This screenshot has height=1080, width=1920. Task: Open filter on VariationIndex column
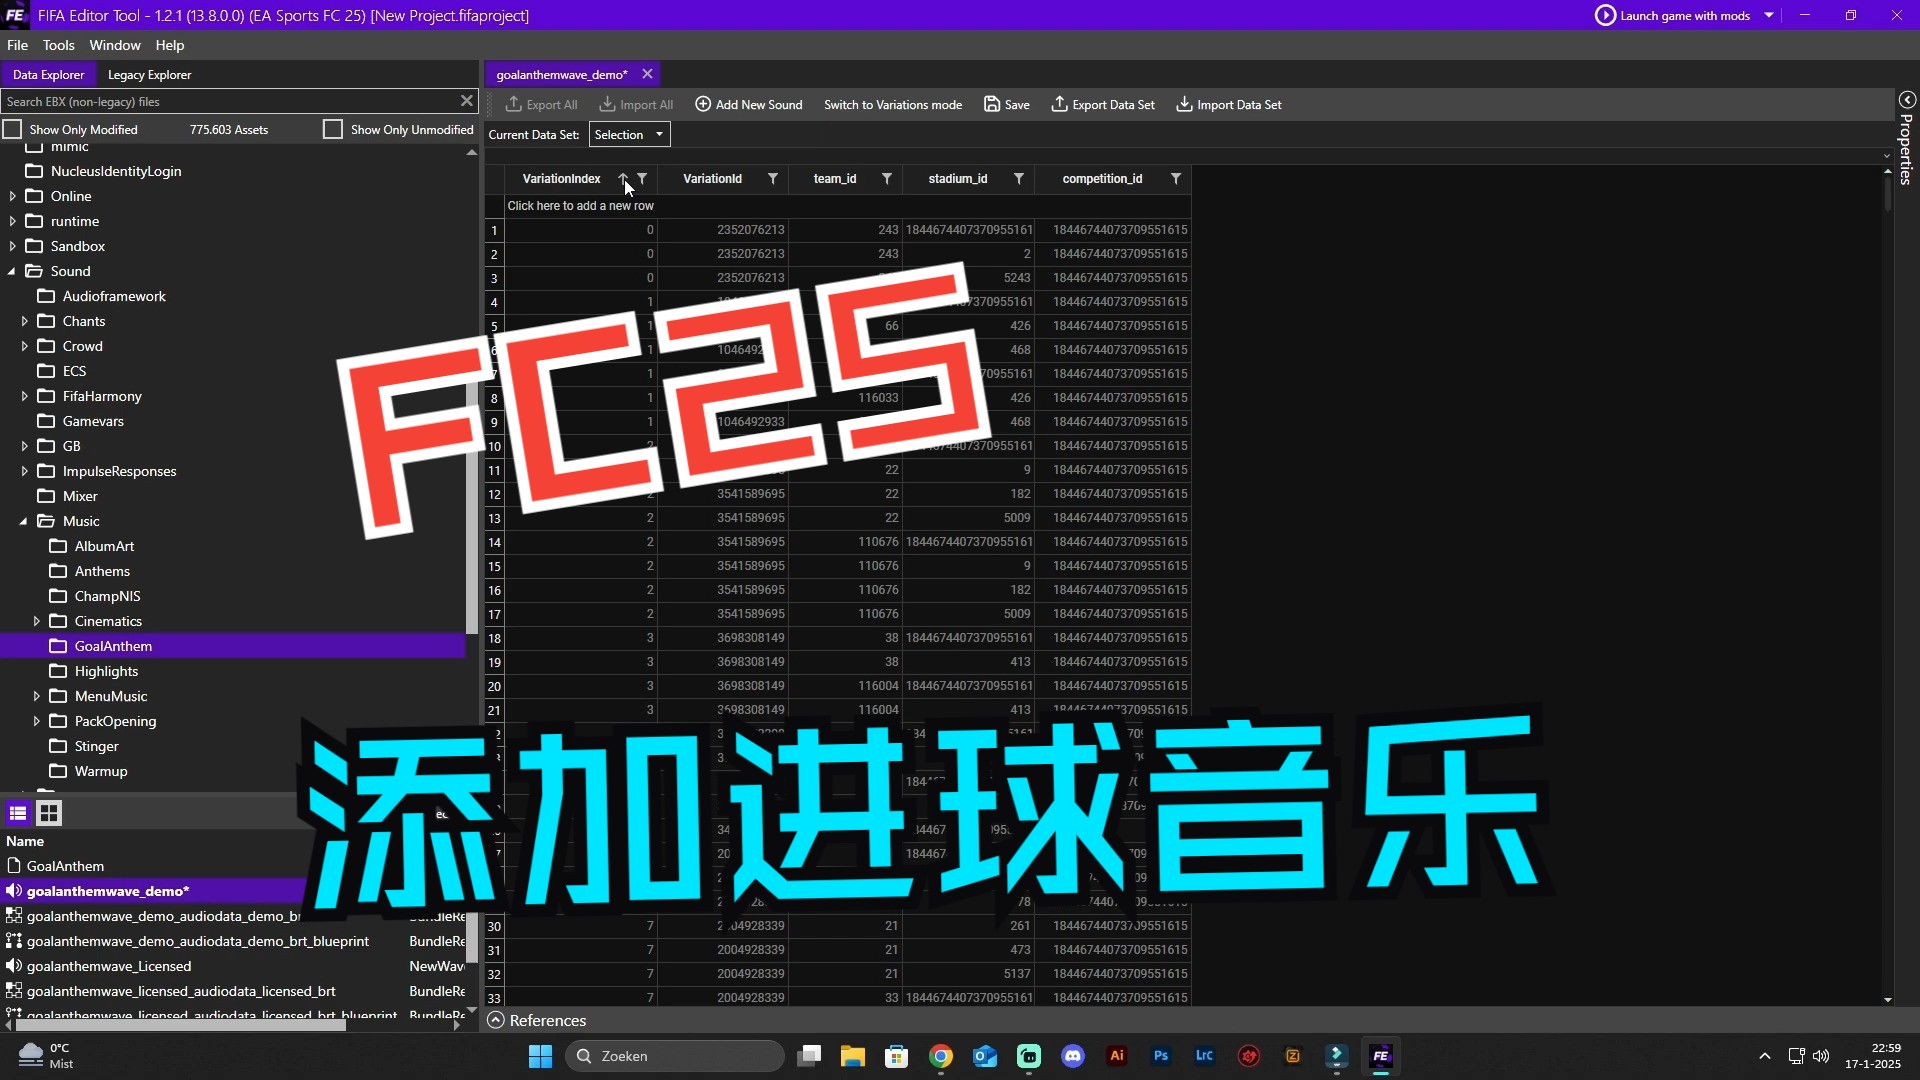tap(643, 179)
